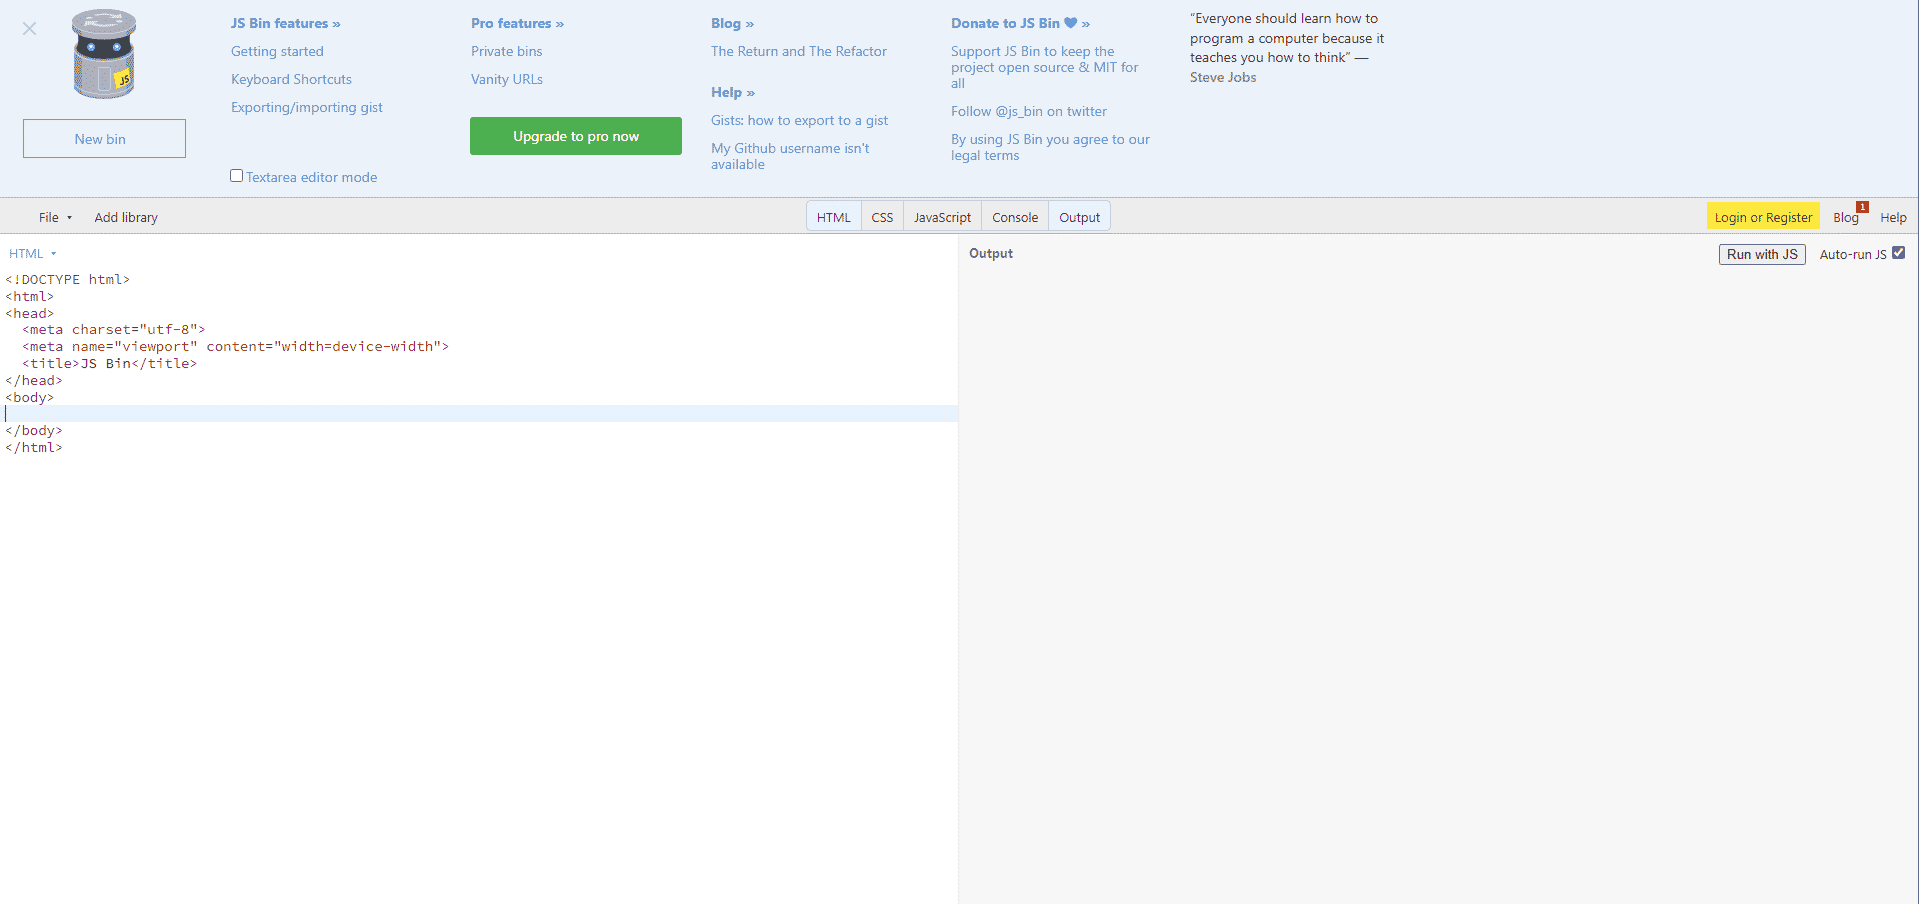Click the closing </html> tag line
This screenshot has height=904, width=1920.
pyautogui.click(x=34, y=447)
